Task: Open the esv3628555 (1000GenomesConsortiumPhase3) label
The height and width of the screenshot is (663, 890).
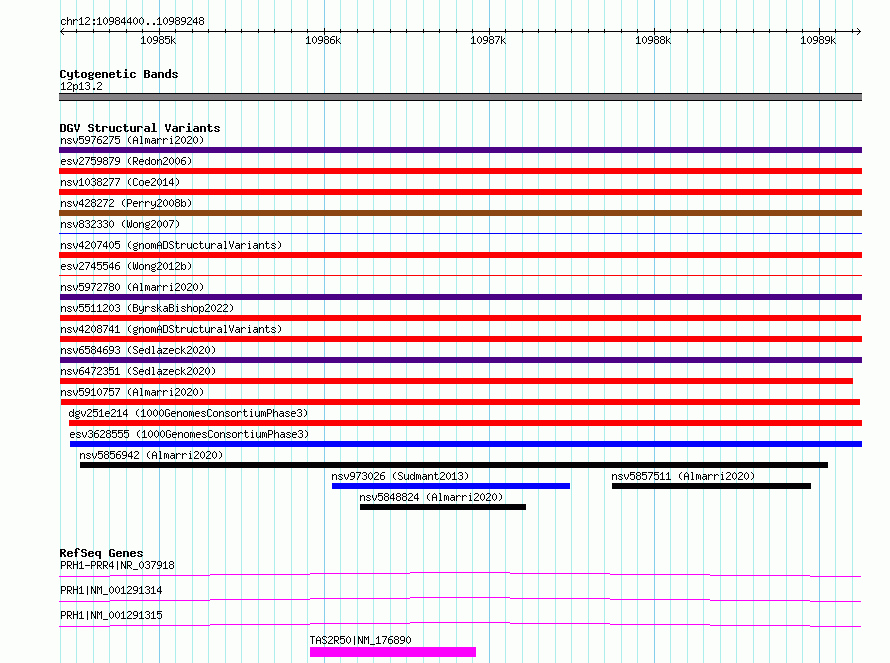Action: click(x=190, y=434)
